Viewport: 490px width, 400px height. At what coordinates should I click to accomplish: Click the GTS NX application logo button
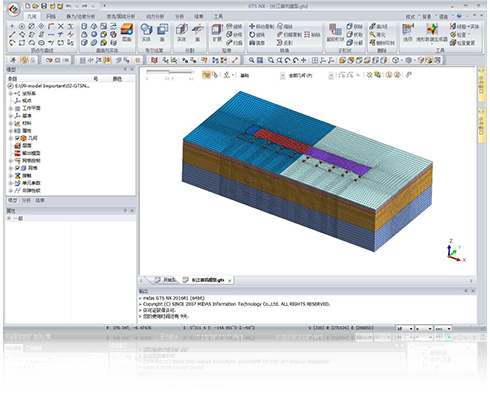click(x=14, y=10)
